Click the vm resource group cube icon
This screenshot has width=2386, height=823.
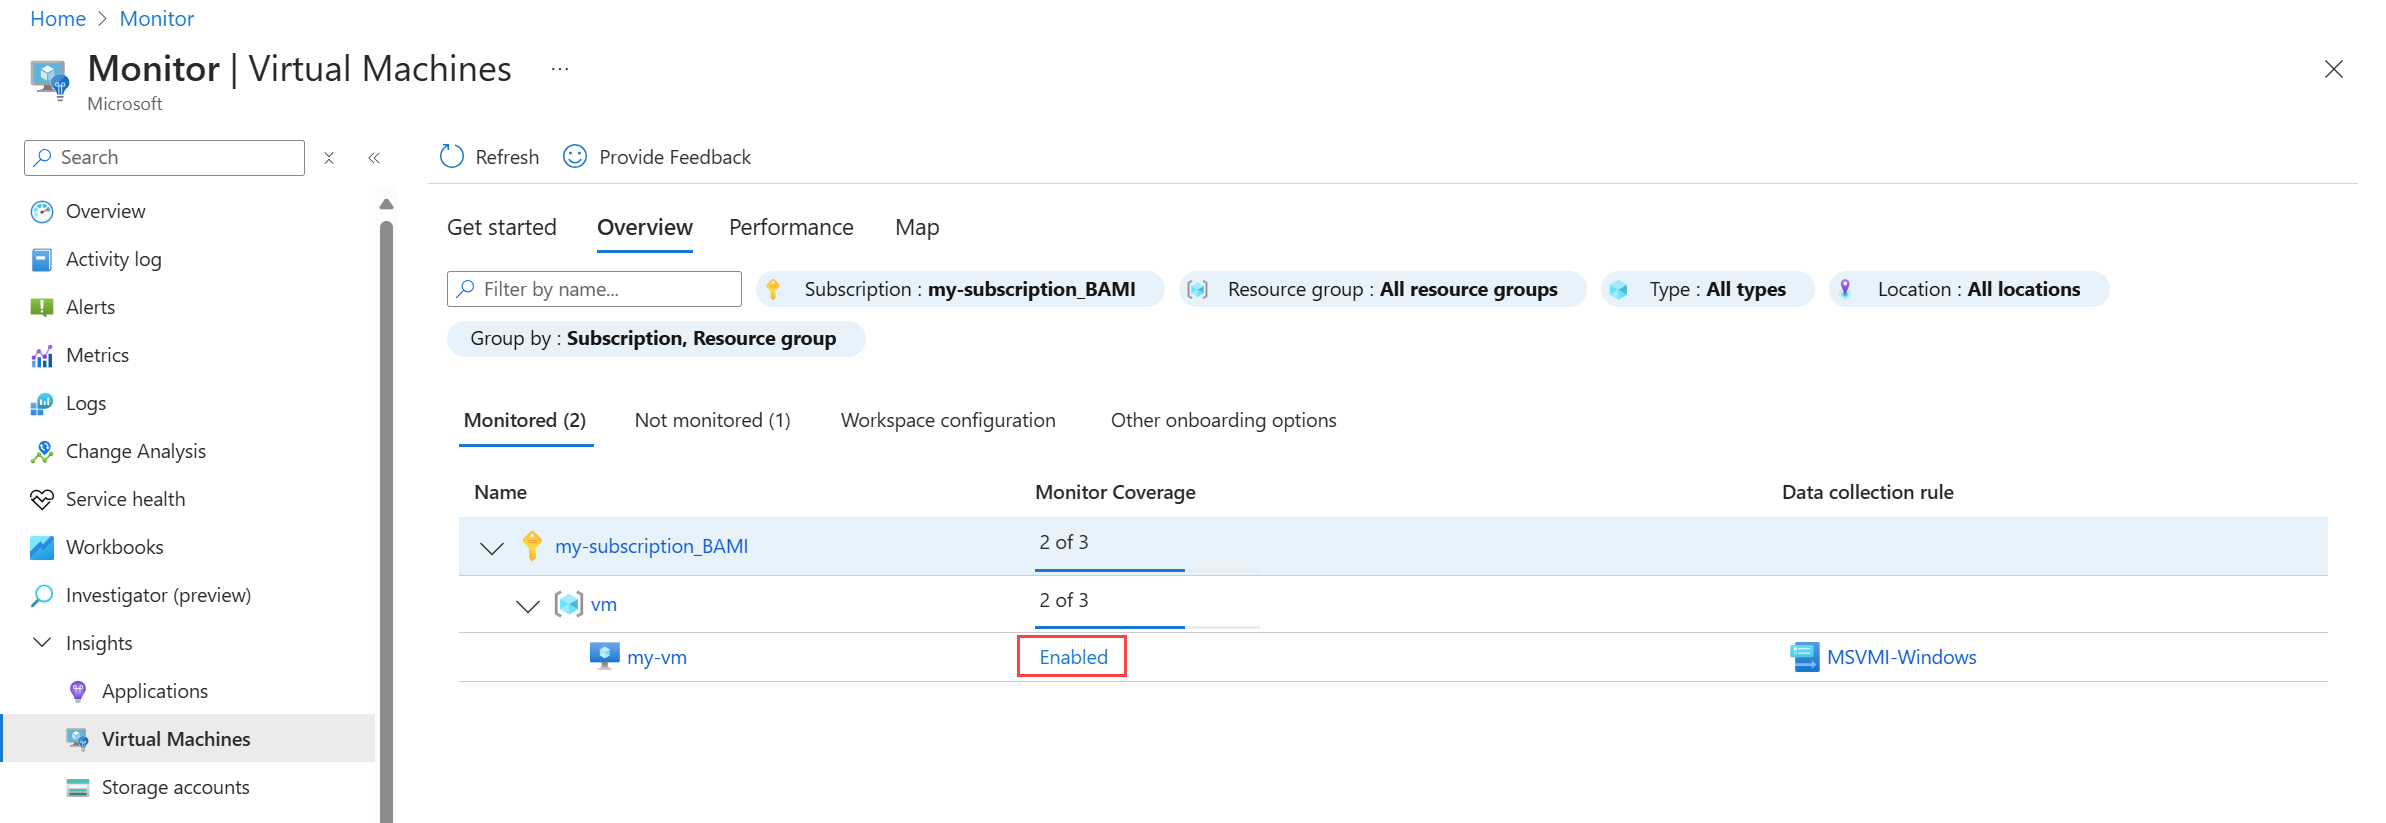coord(569,604)
